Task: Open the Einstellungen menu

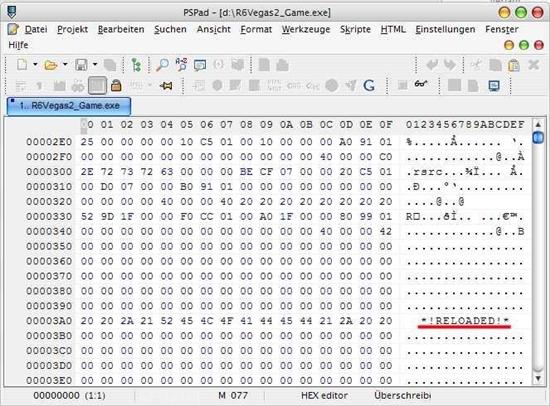Action: tap(445, 29)
